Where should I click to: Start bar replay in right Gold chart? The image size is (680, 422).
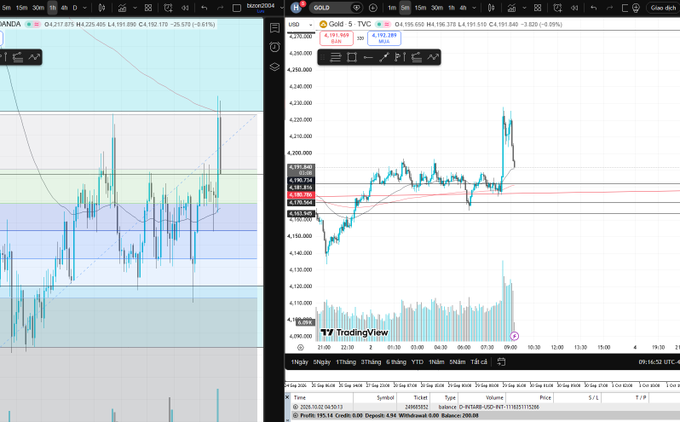point(575,8)
